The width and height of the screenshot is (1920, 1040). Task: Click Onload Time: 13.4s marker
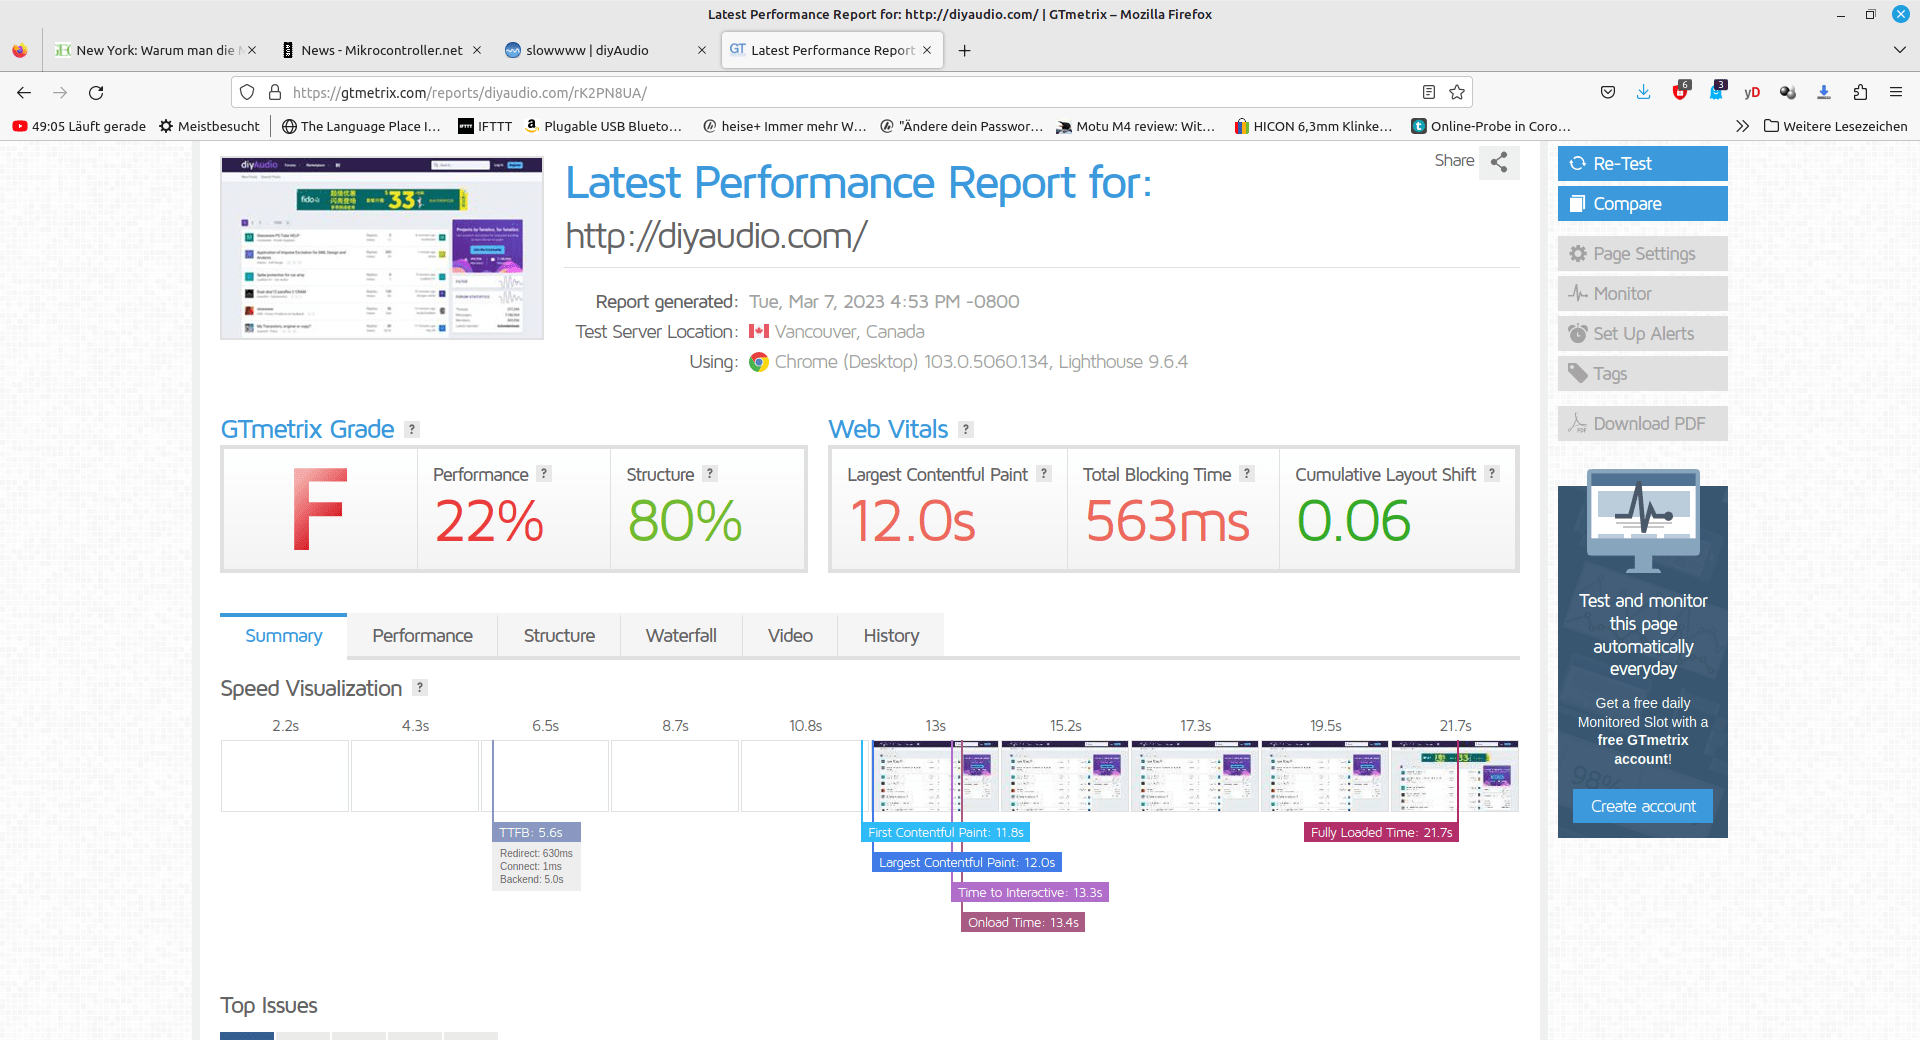pos(1023,922)
